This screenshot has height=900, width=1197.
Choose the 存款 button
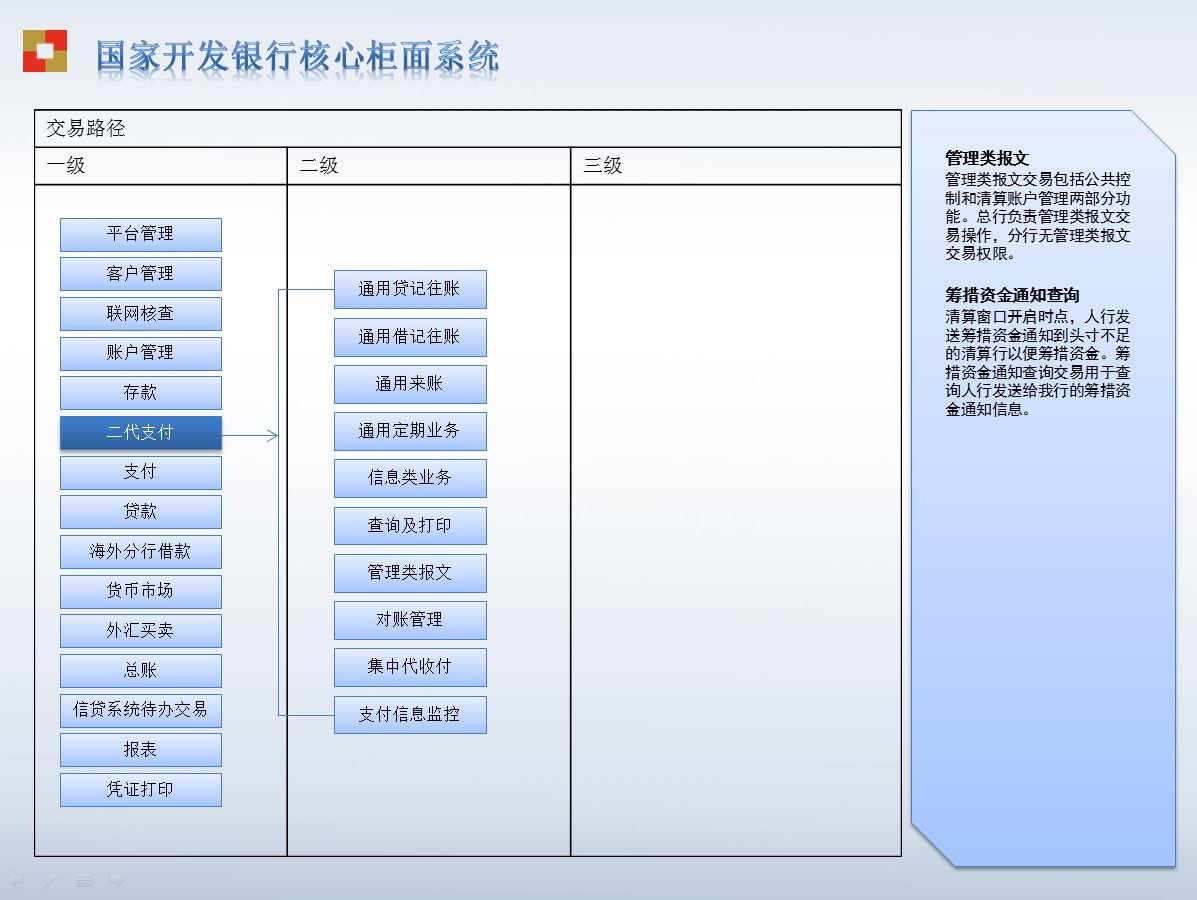point(140,393)
